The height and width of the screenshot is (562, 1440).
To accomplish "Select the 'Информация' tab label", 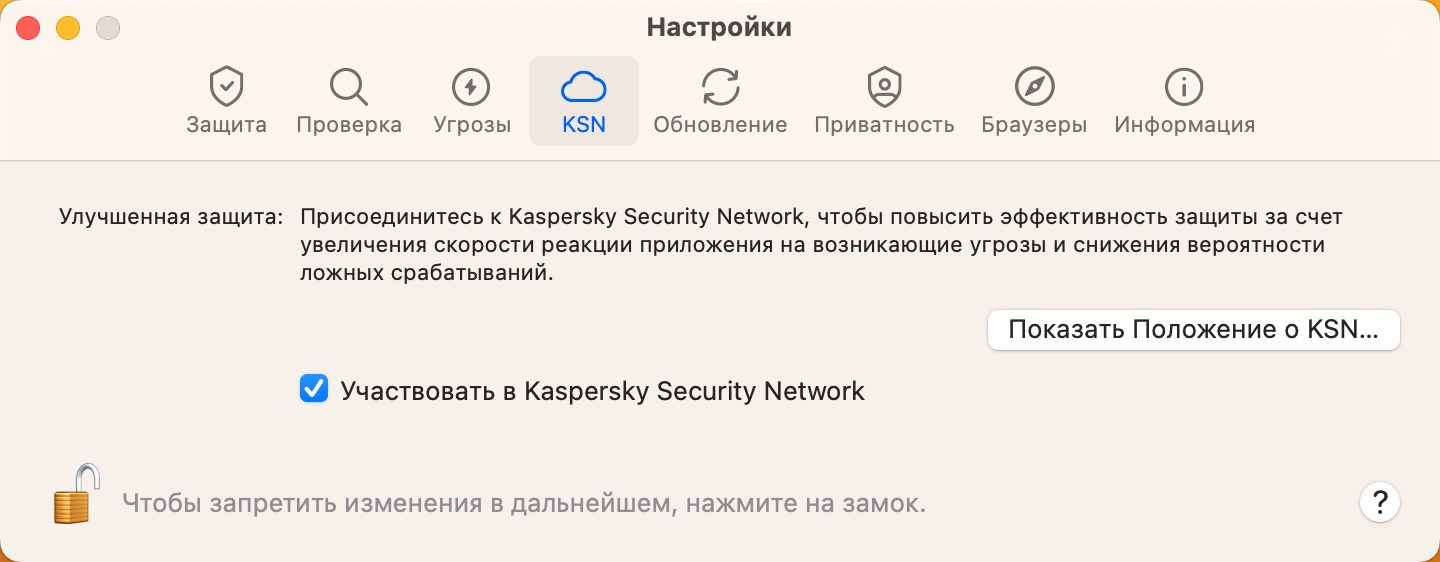I will 1184,125.
